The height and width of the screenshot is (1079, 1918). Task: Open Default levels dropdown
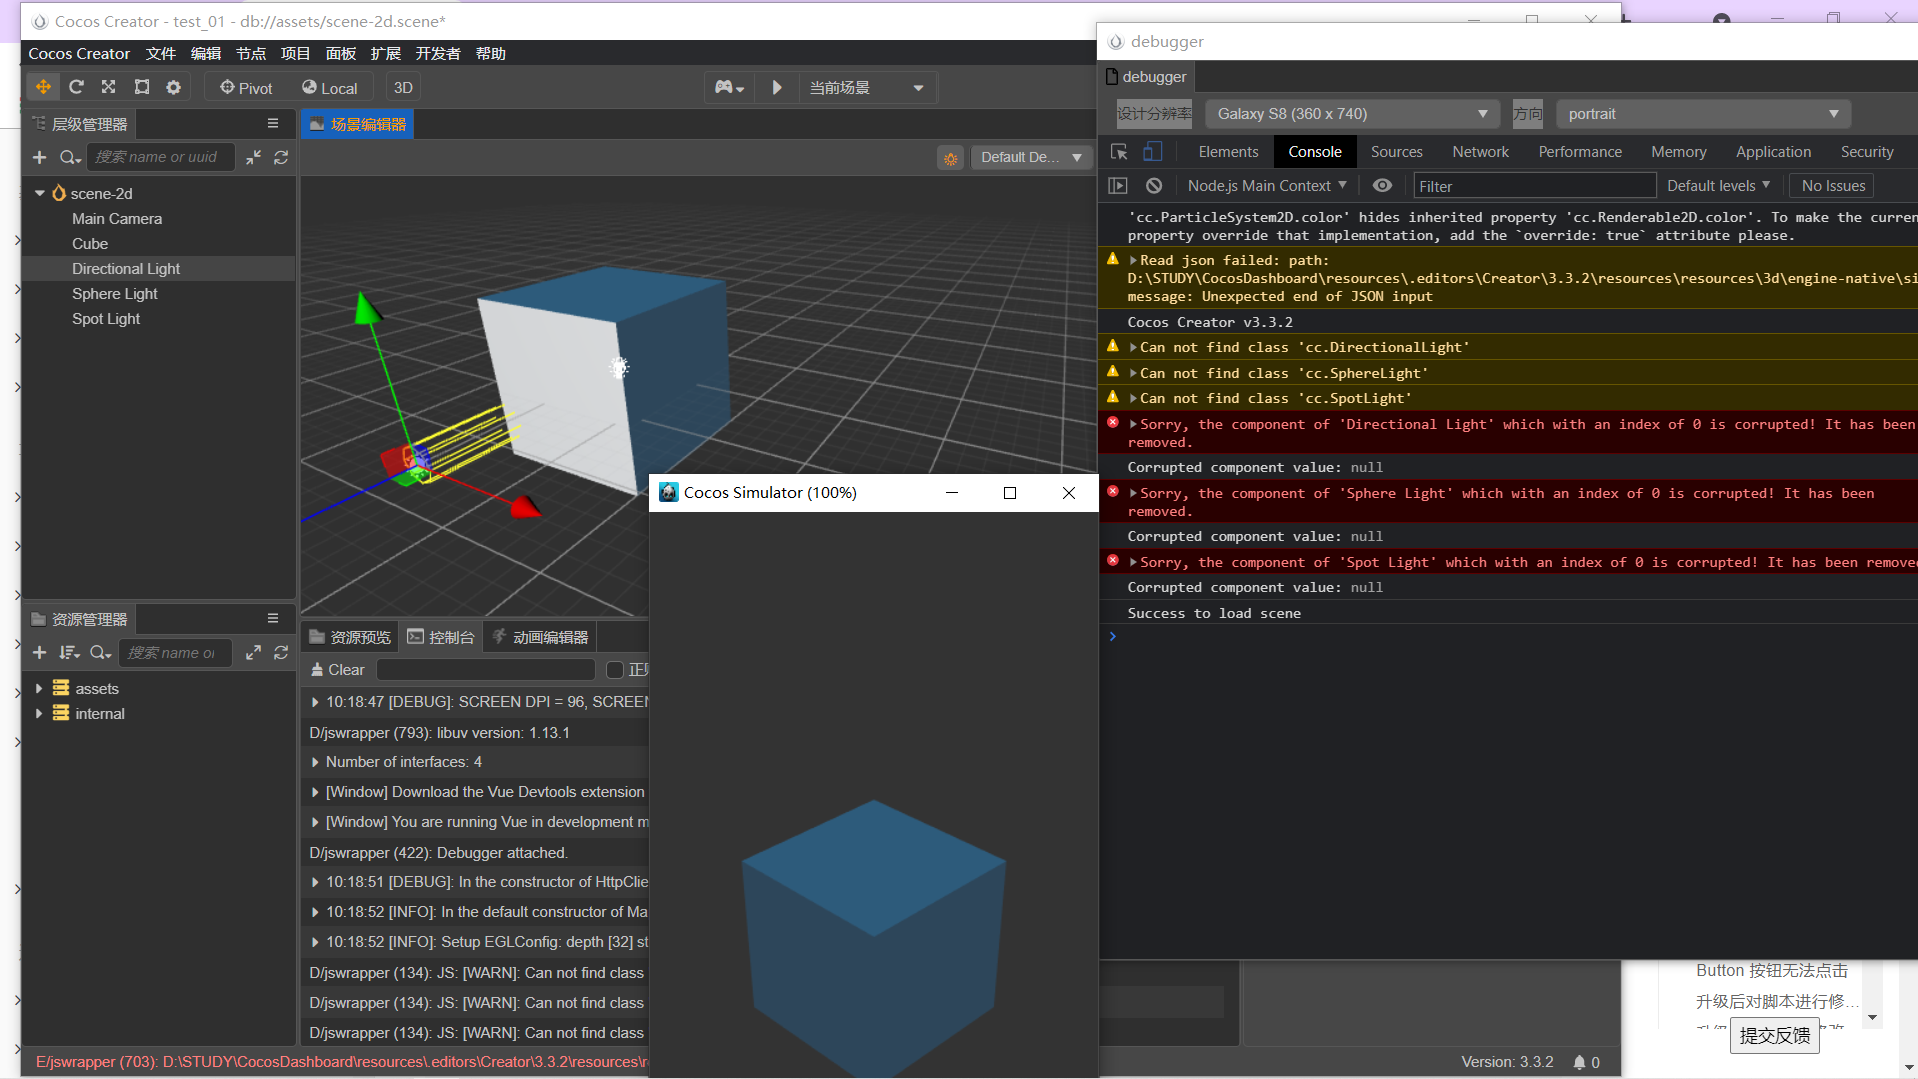(x=1718, y=186)
